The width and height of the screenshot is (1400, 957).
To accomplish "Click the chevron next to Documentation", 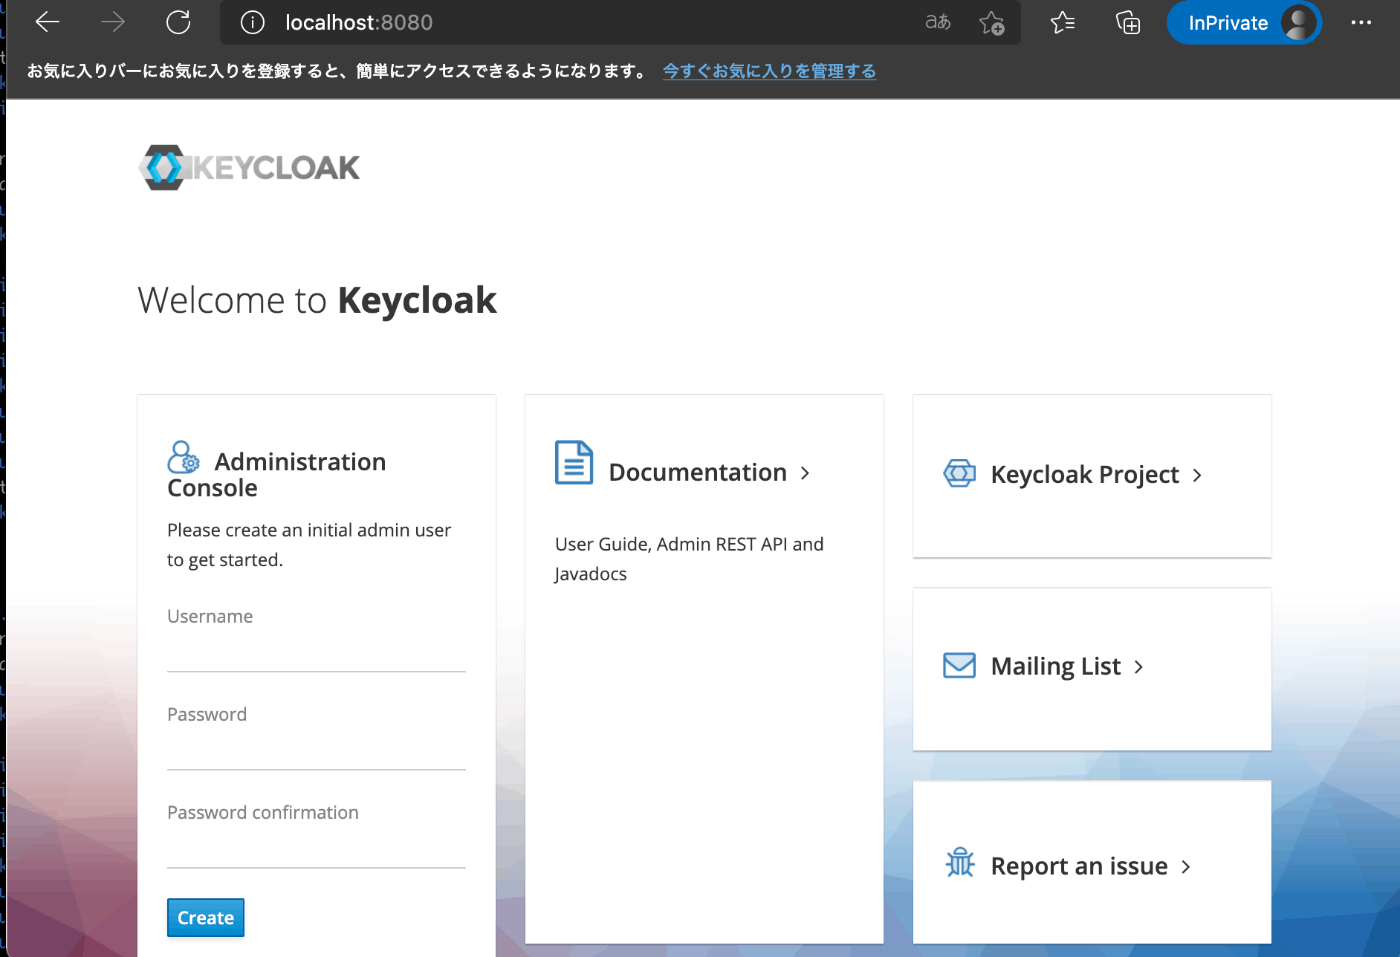I will (805, 473).
